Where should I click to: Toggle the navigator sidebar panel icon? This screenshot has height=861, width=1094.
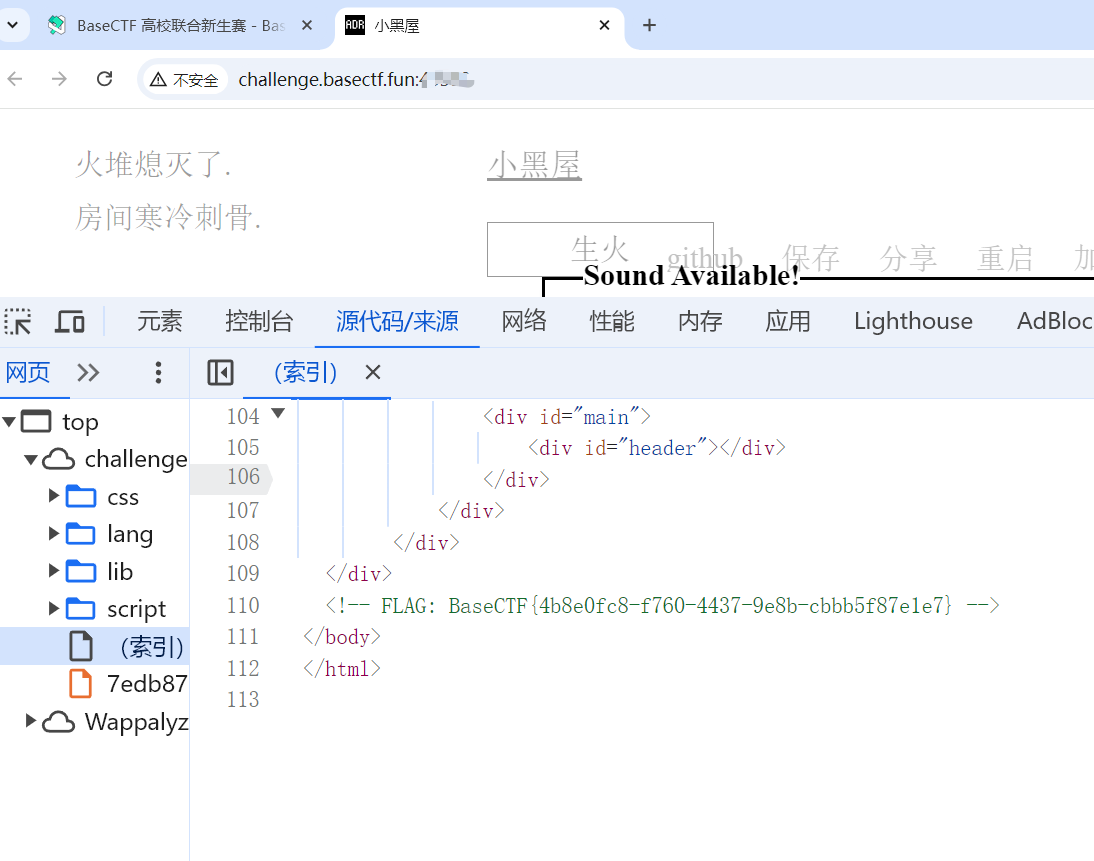click(x=220, y=373)
